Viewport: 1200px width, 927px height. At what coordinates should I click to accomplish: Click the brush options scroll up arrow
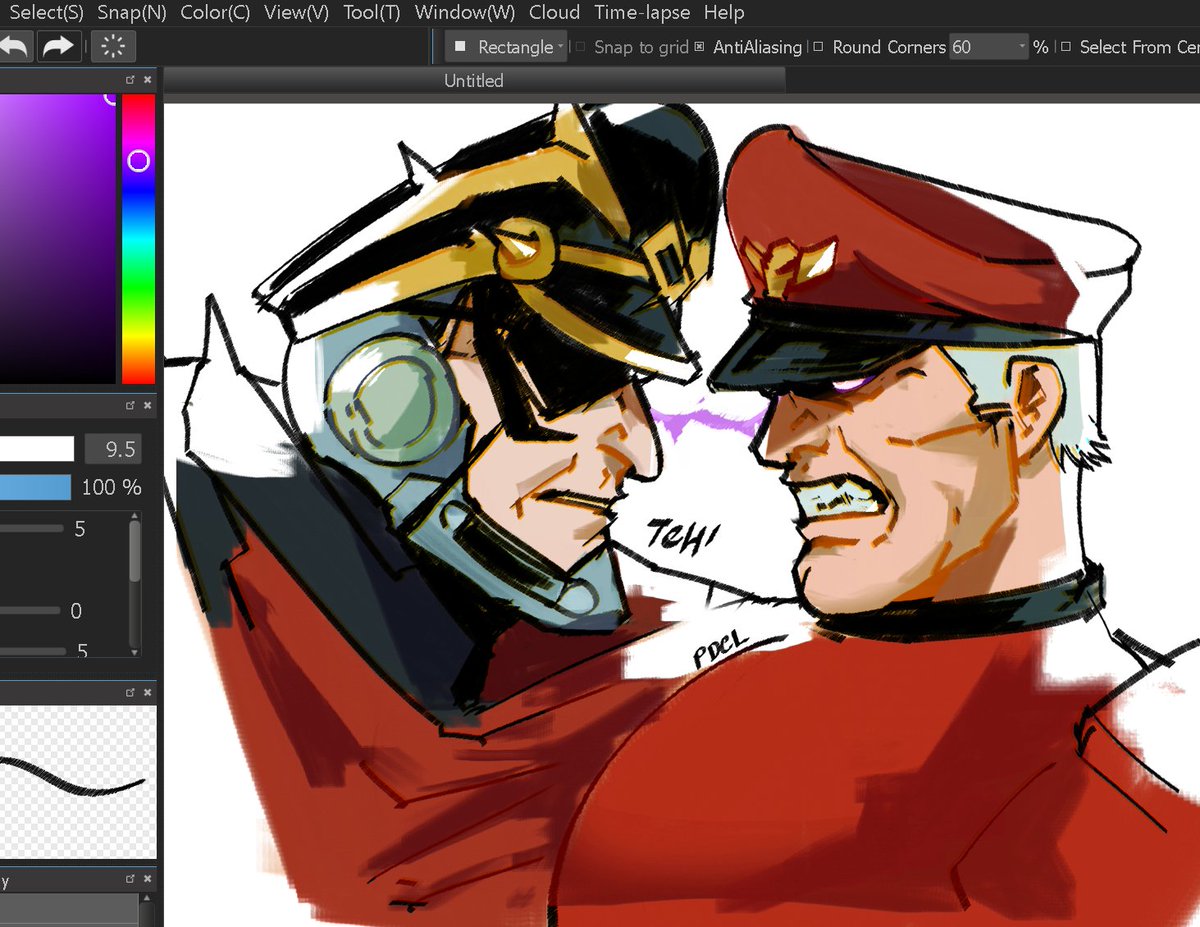(x=135, y=516)
